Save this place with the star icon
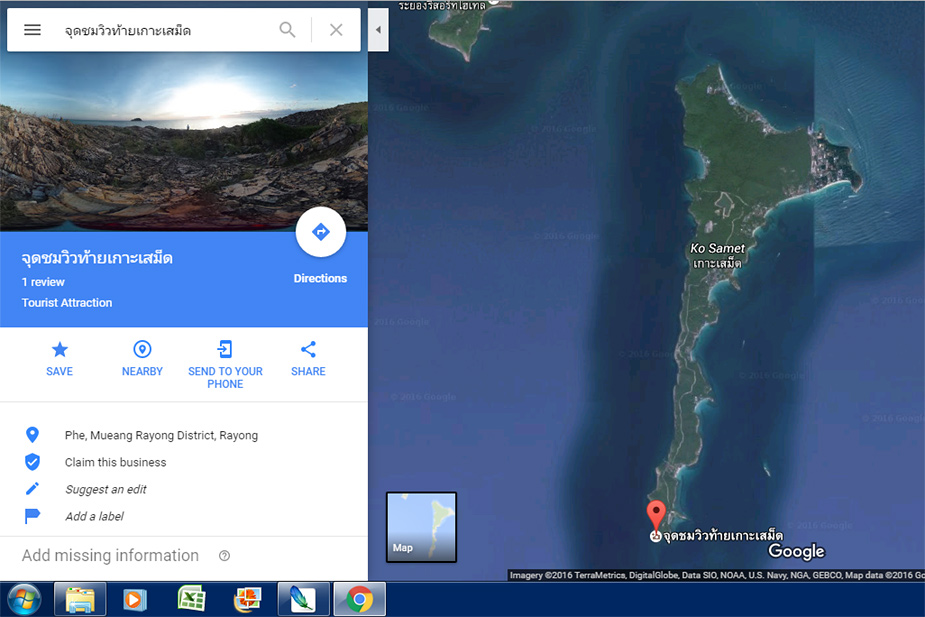Screen dimensions: 925x617 click(x=60, y=358)
